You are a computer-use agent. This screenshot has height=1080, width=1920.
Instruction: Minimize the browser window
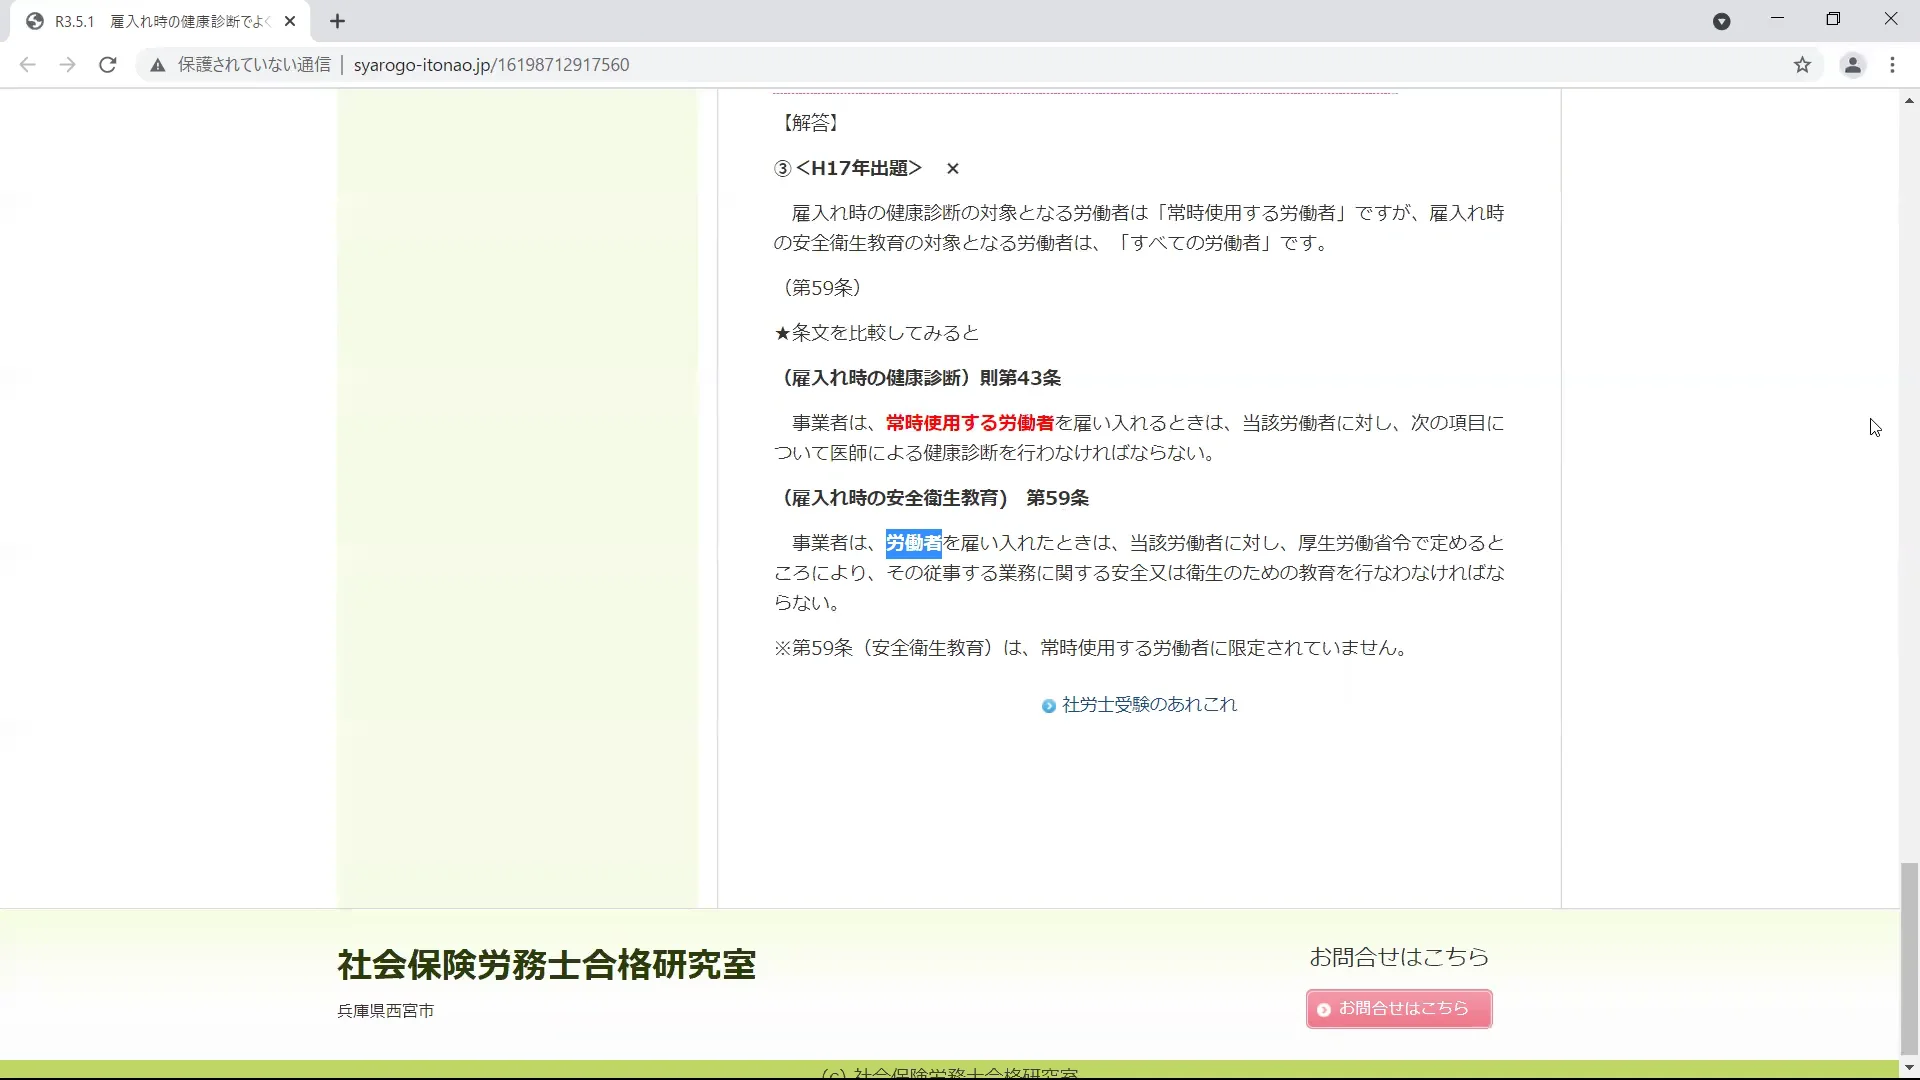1777,19
